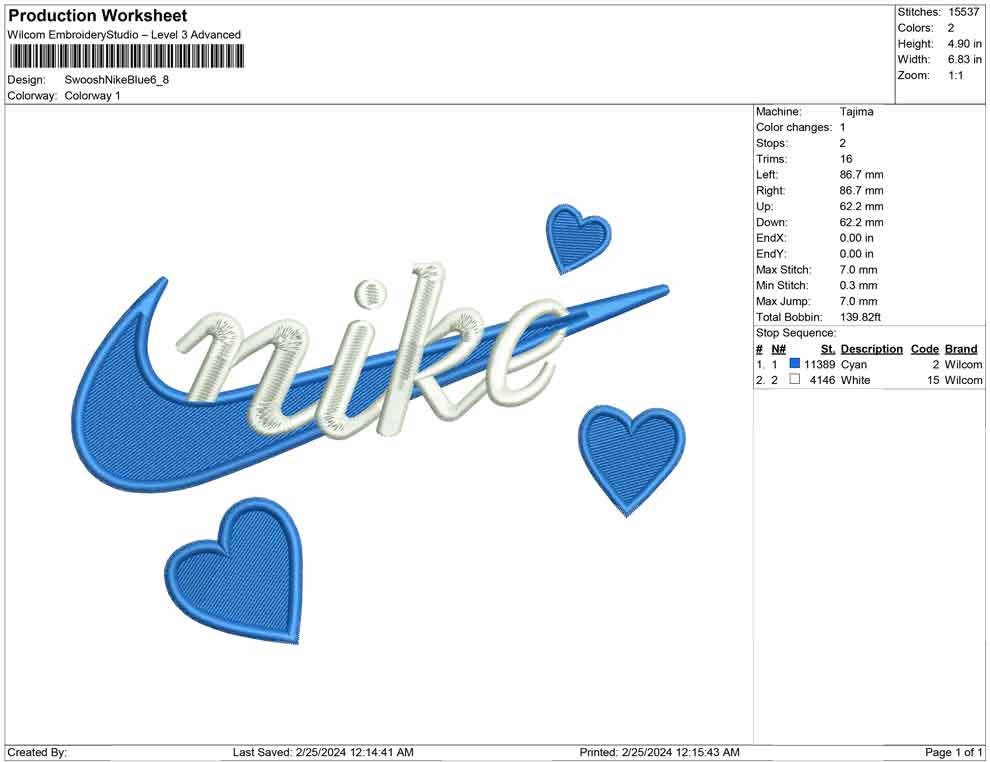The height and width of the screenshot is (762, 990).
Task: Click the stitch count '4146' in row 2
Action: click(822, 380)
